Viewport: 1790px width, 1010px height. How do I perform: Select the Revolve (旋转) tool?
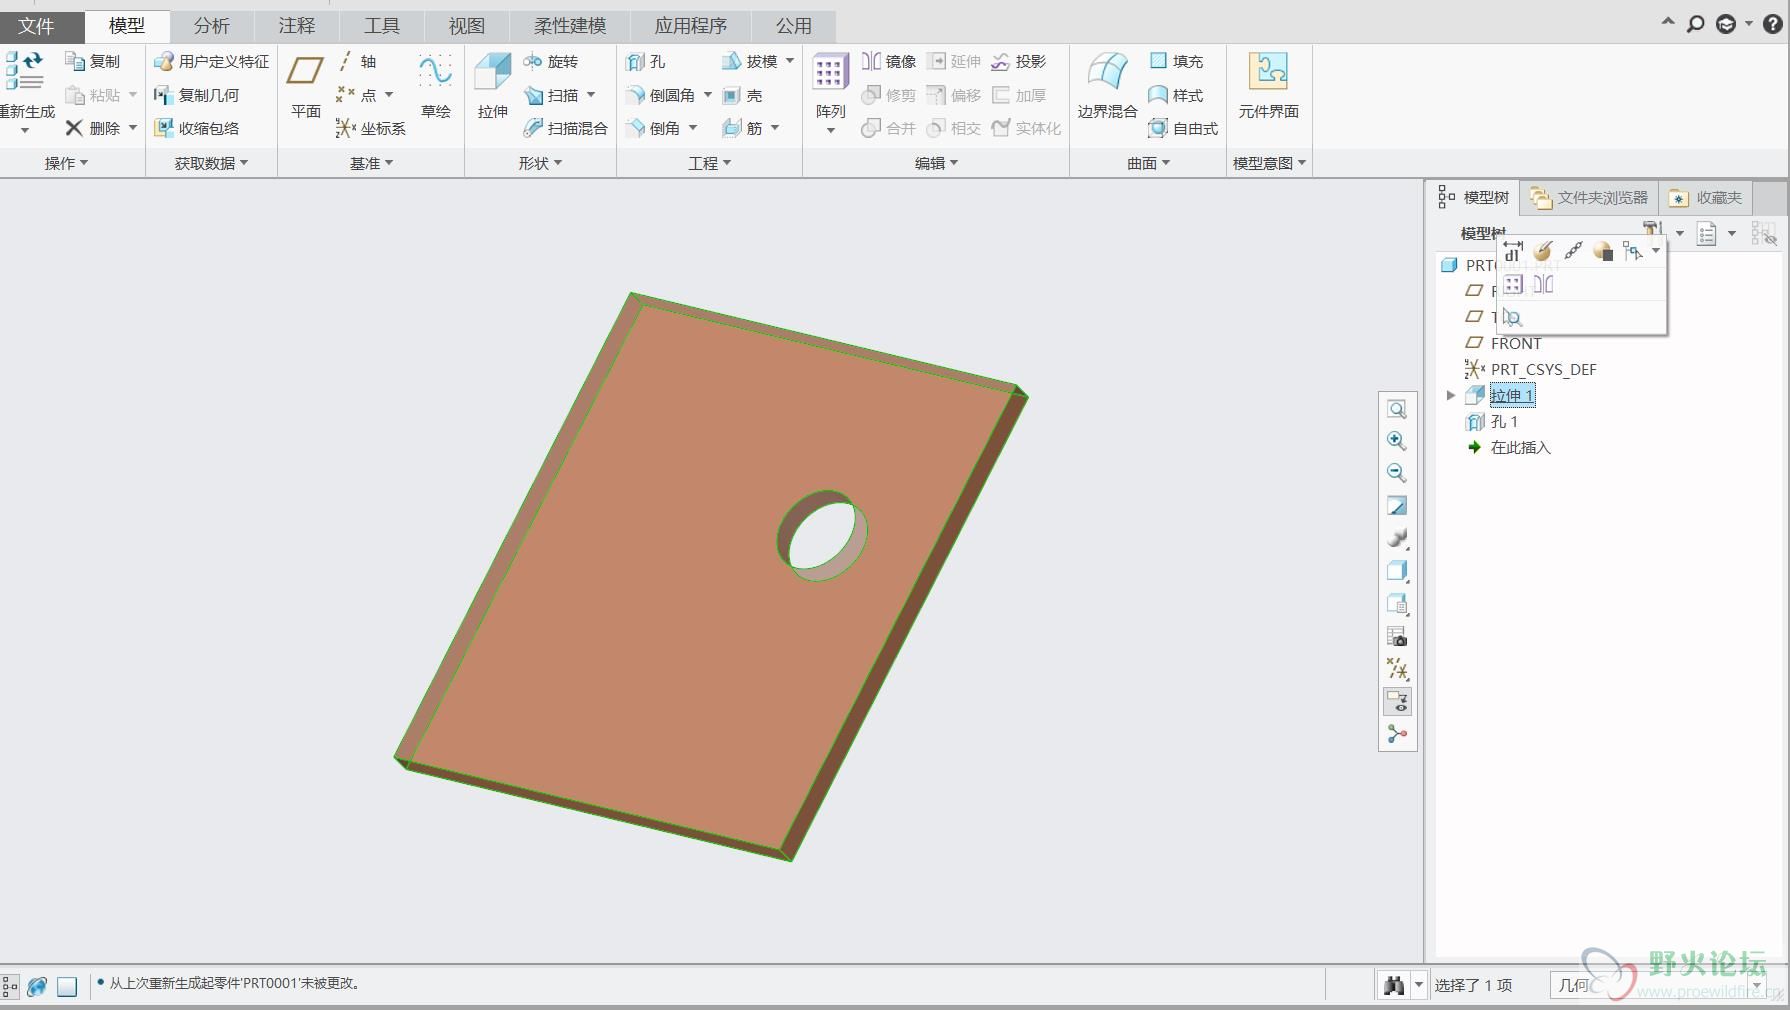(x=551, y=61)
